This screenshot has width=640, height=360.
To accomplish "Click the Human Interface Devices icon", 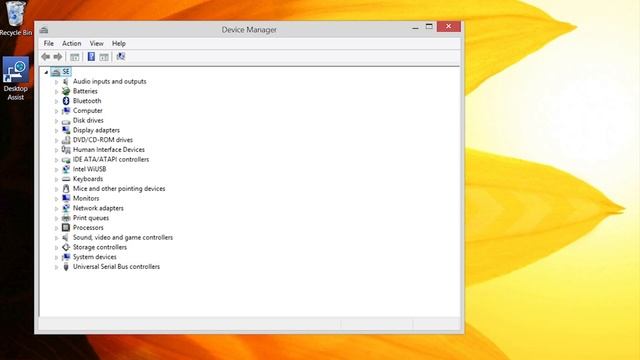I will click(x=66, y=150).
